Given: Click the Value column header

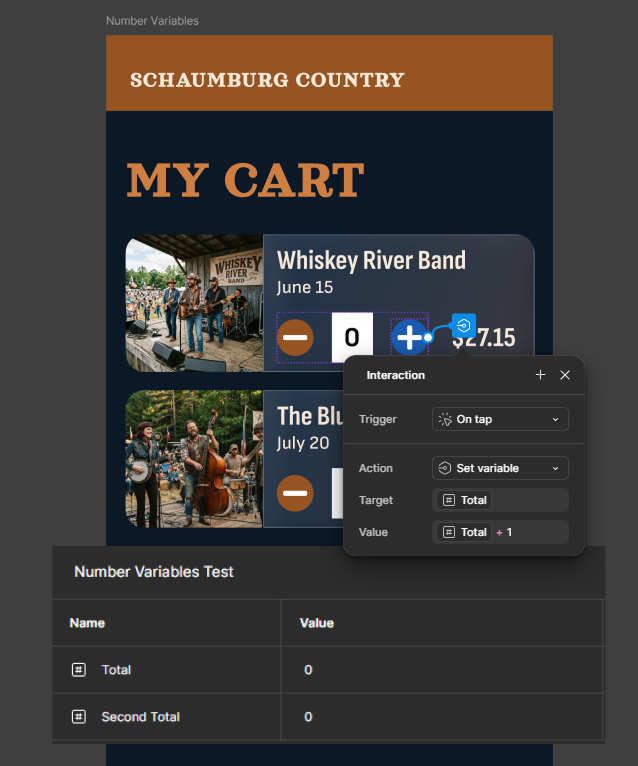Looking at the screenshot, I should (x=317, y=623).
